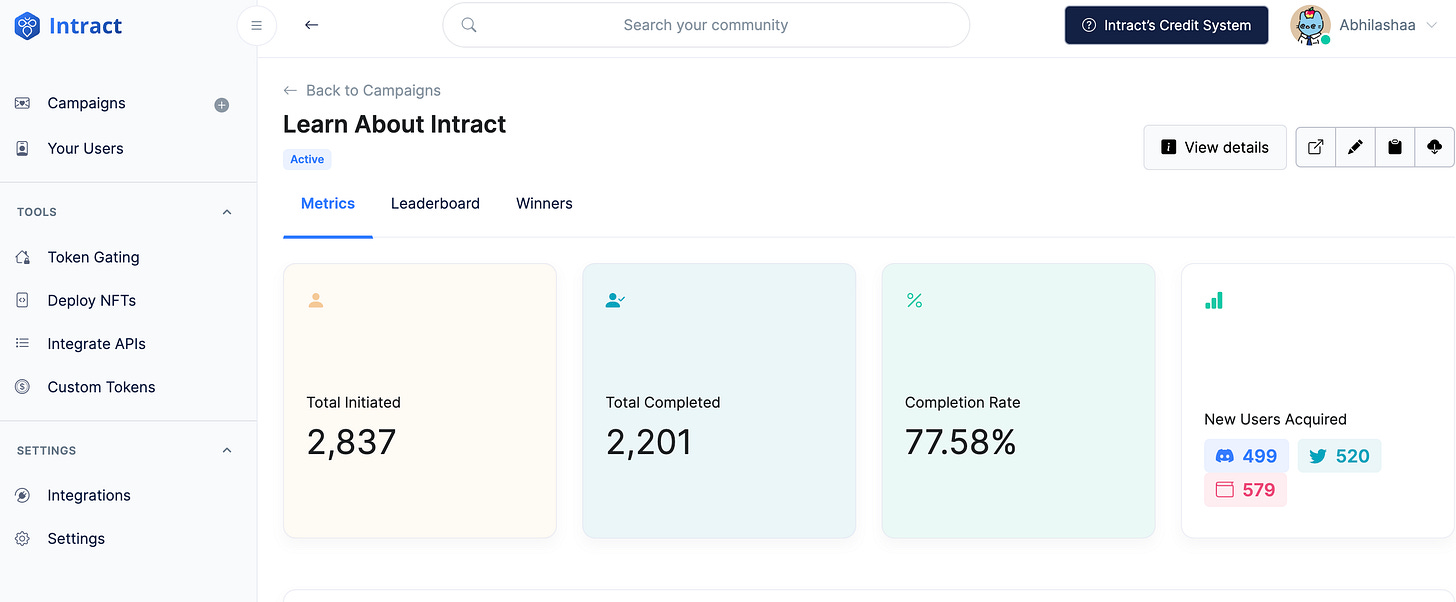This screenshot has width=1456, height=602.
Task: Click the cloud download icon
Action: coord(1434,147)
